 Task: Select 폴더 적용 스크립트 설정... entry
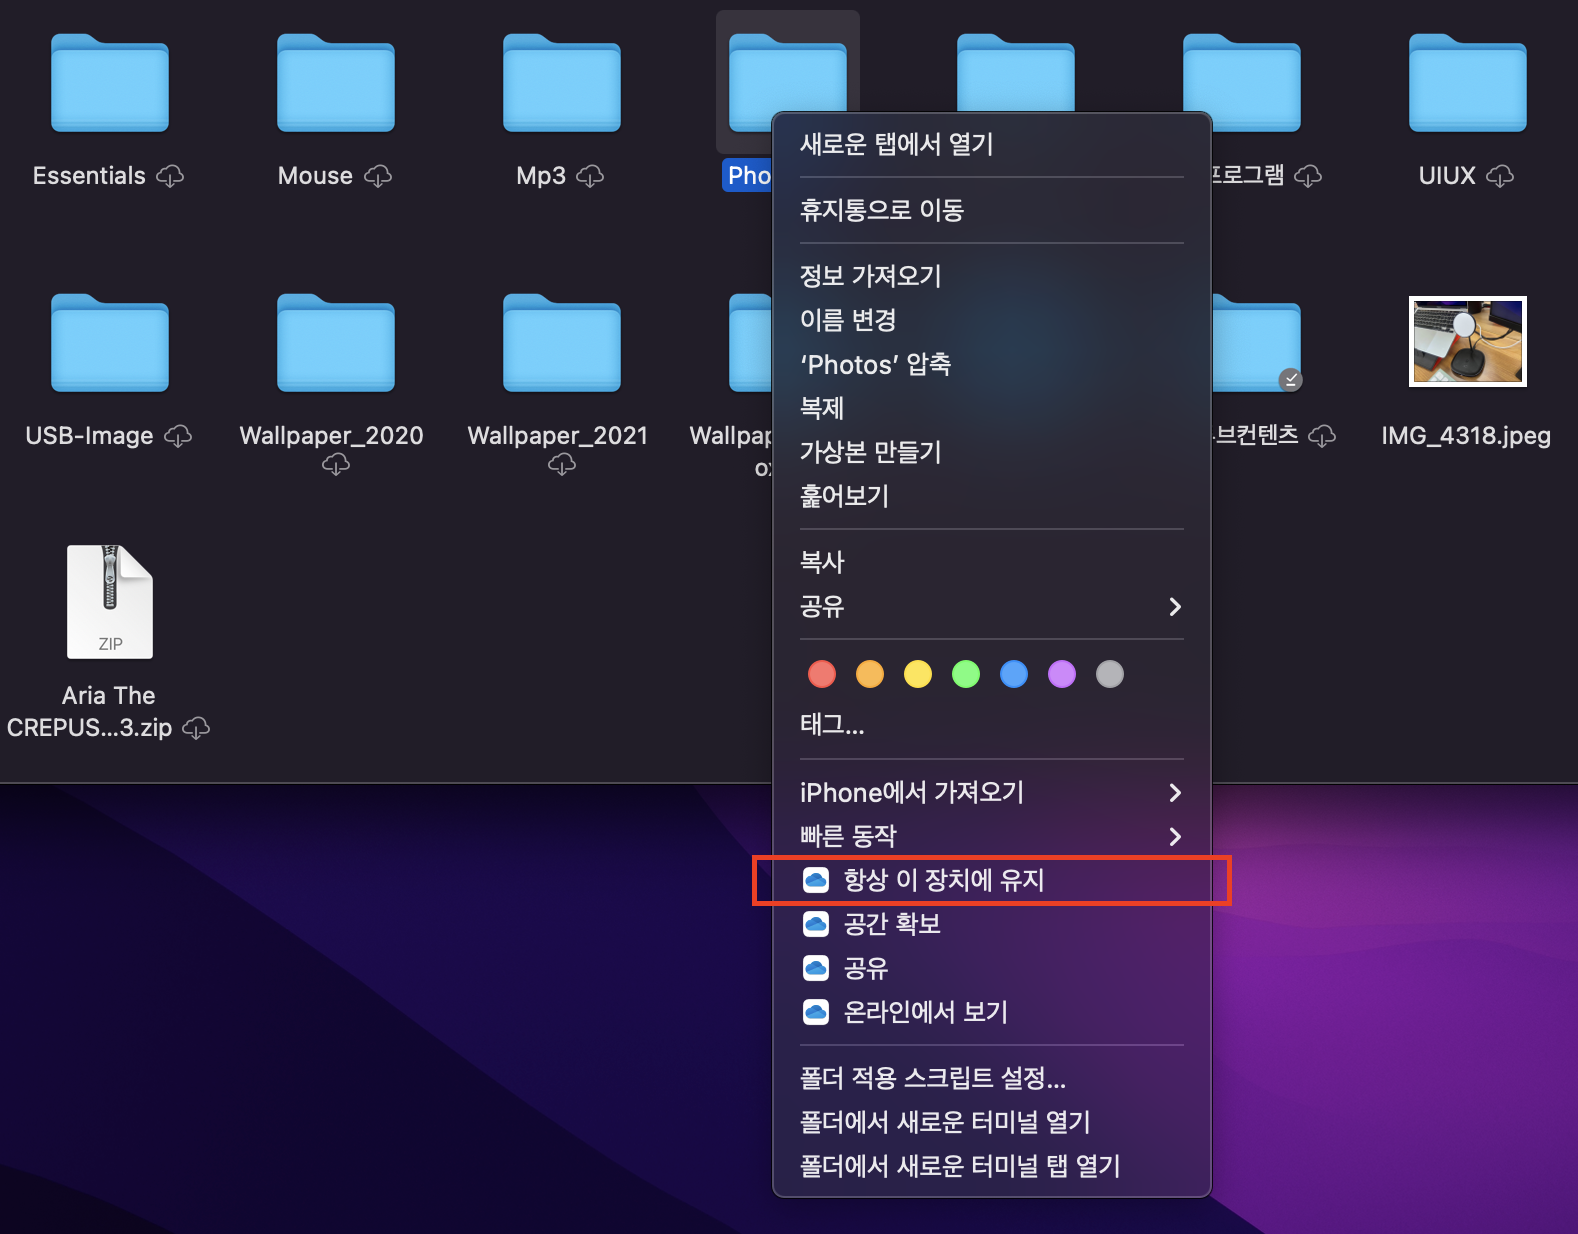click(x=992, y=1078)
